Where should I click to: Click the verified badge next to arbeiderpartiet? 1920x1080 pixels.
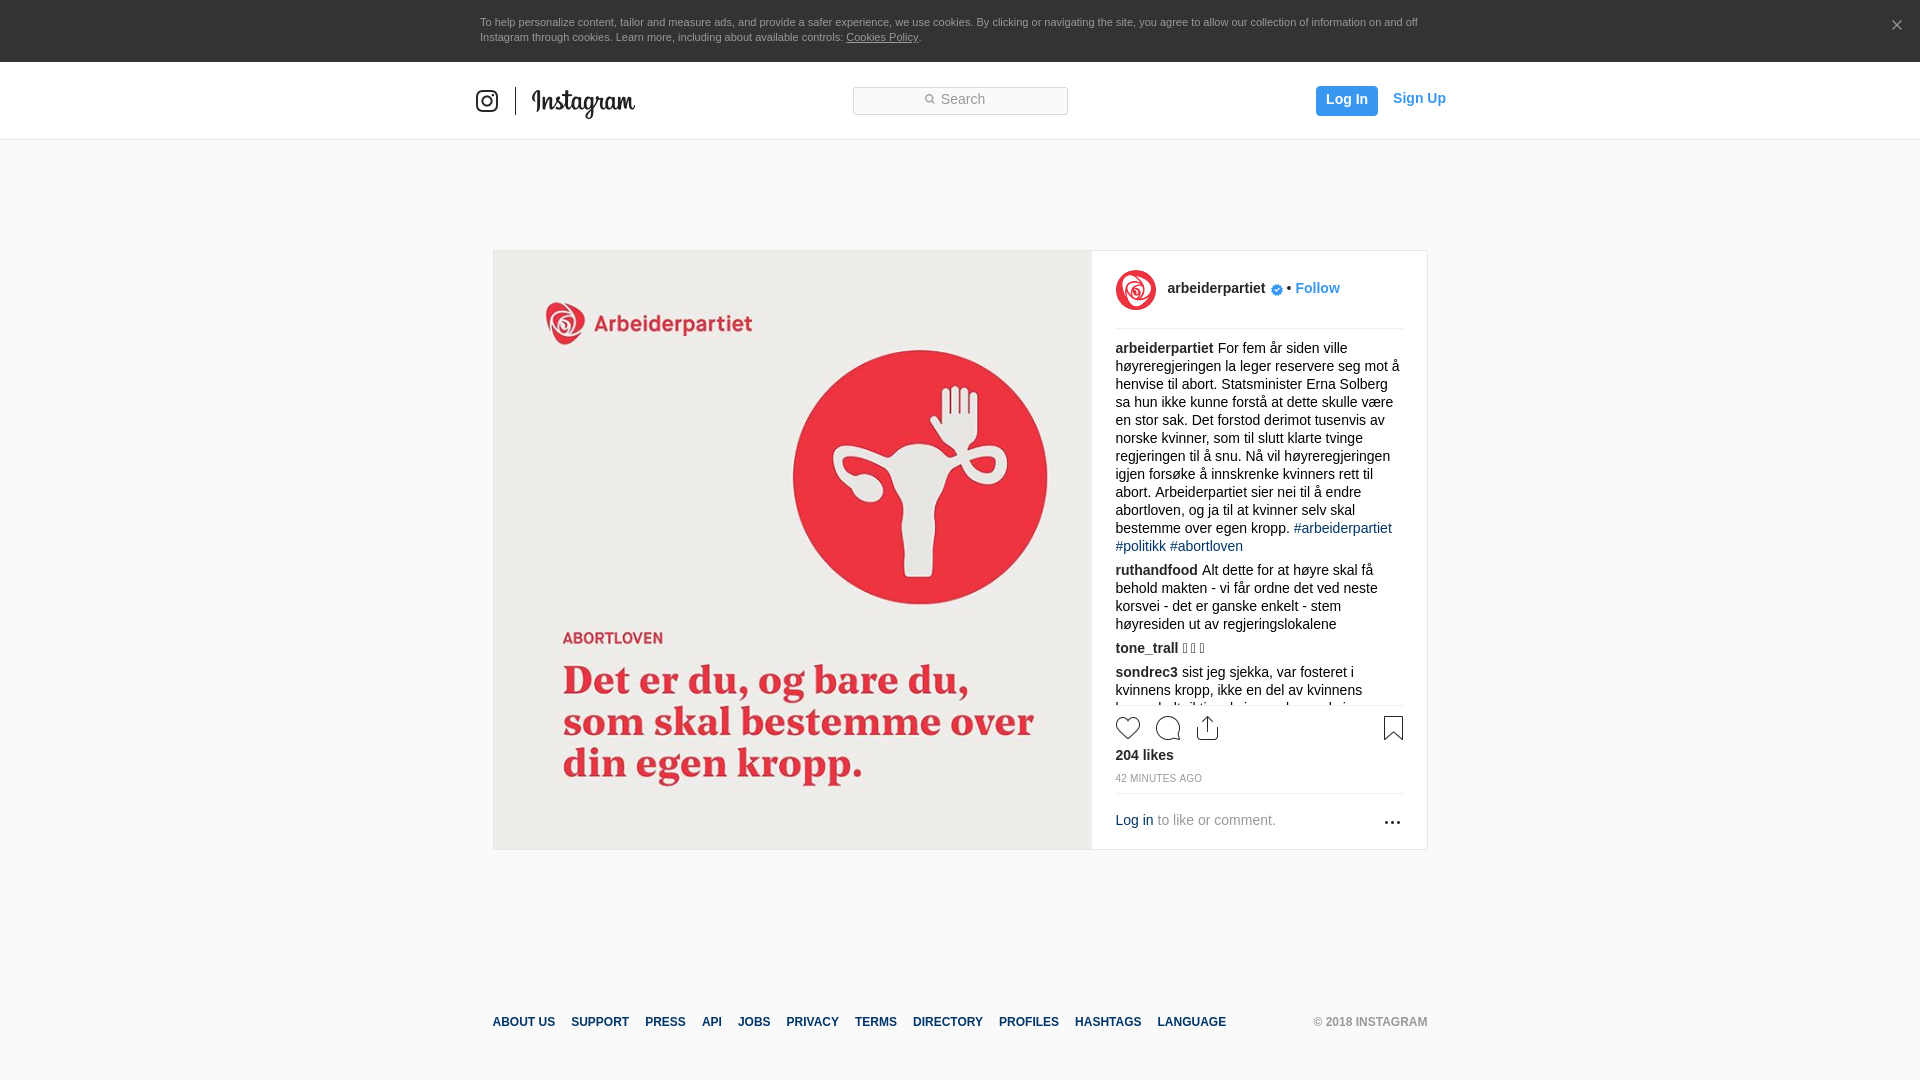[x=1277, y=290]
